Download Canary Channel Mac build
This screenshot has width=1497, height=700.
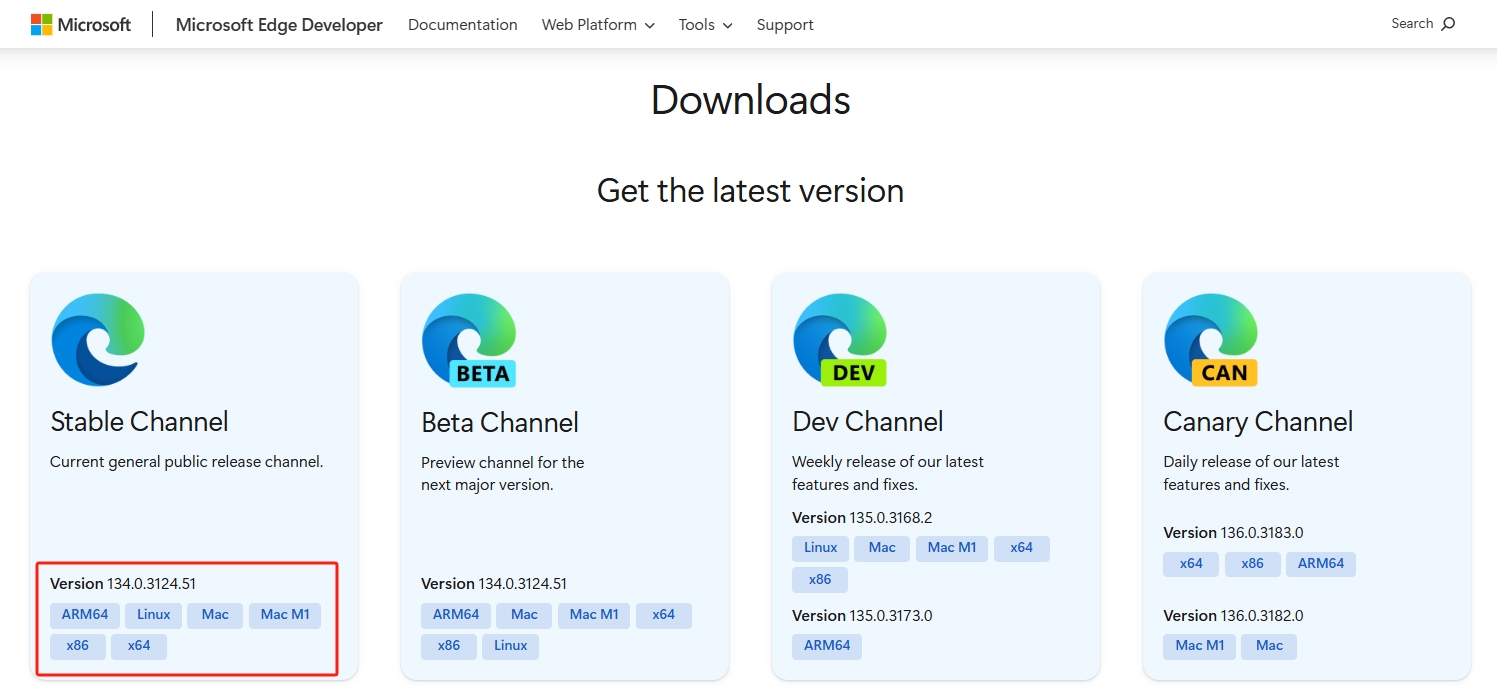point(1269,646)
